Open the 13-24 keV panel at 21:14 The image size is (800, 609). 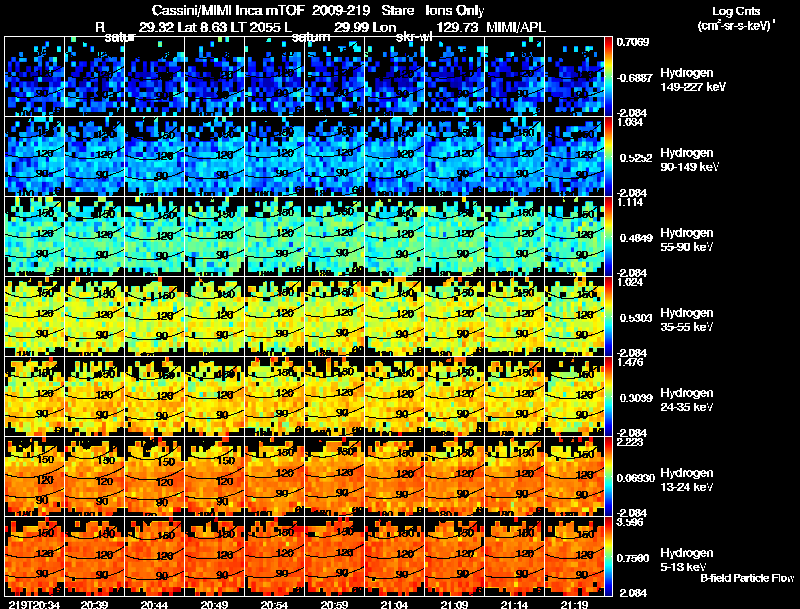click(x=514, y=477)
